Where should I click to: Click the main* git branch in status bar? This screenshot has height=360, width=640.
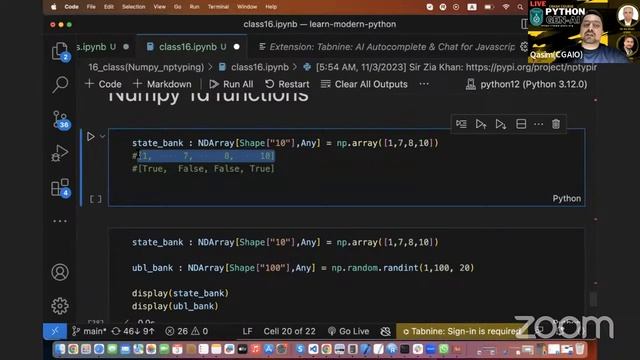coord(89,331)
